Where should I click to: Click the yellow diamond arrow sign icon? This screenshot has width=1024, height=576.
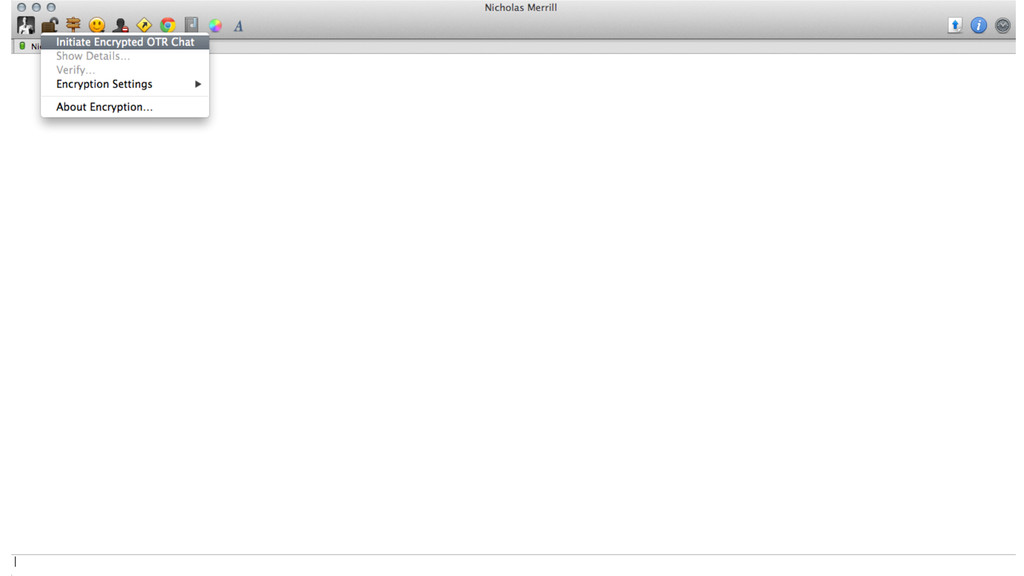[x=144, y=25]
